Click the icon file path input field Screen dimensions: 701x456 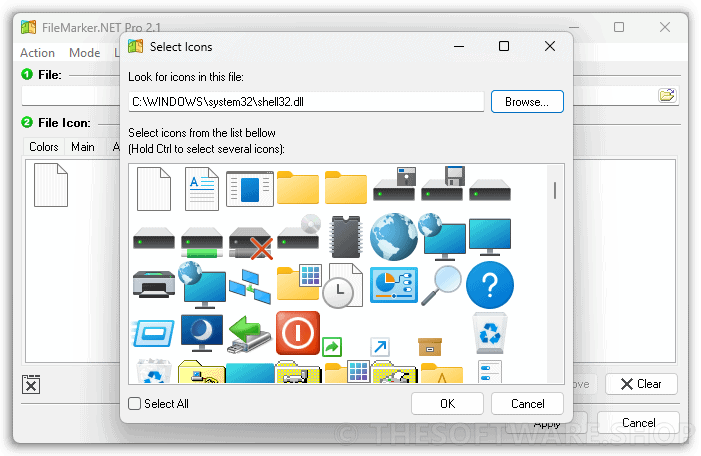(x=306, y=102)
